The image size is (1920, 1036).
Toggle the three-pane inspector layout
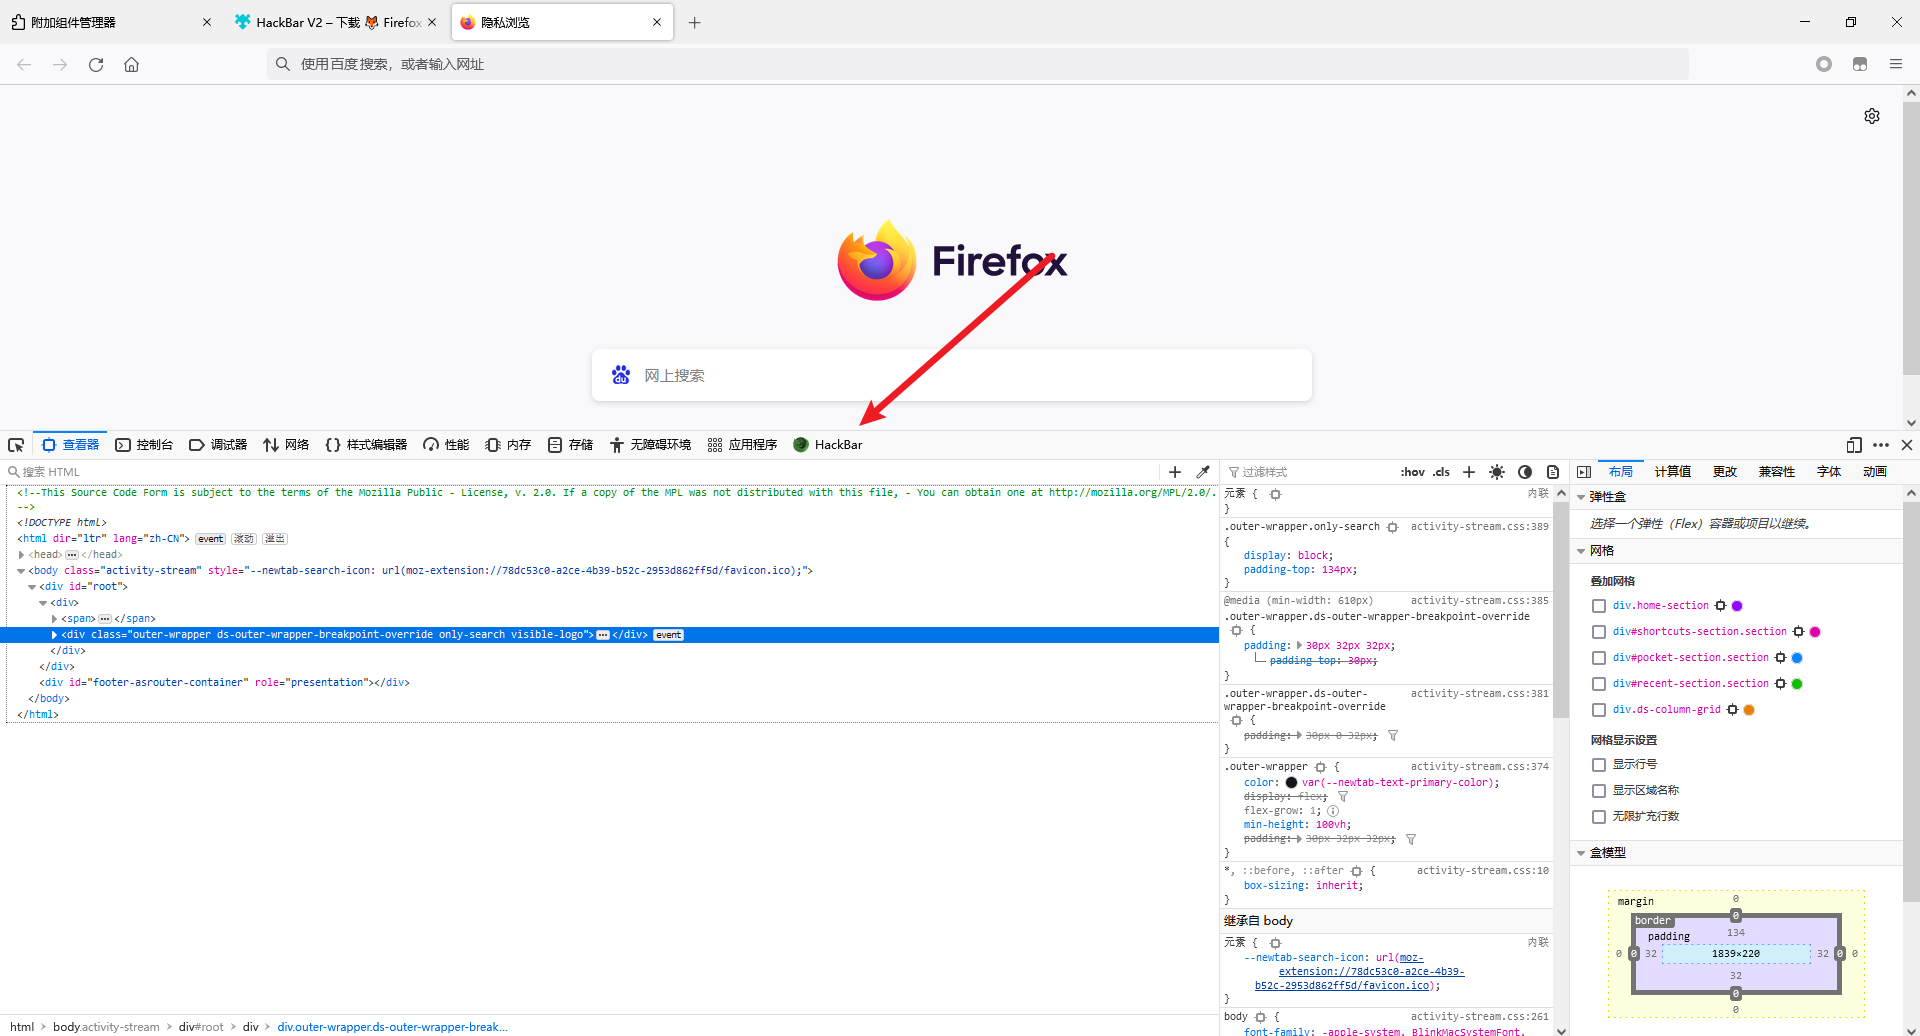[1584, 472]
